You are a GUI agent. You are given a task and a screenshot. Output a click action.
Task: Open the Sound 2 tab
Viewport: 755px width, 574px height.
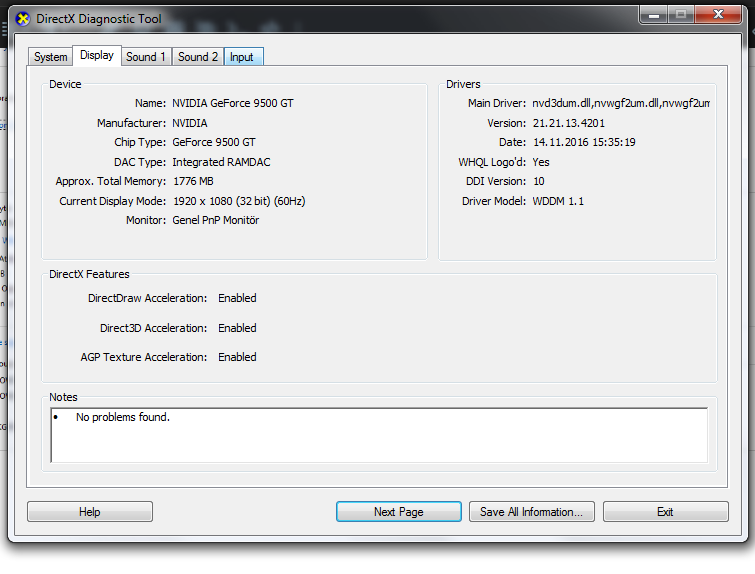point(198,57)
